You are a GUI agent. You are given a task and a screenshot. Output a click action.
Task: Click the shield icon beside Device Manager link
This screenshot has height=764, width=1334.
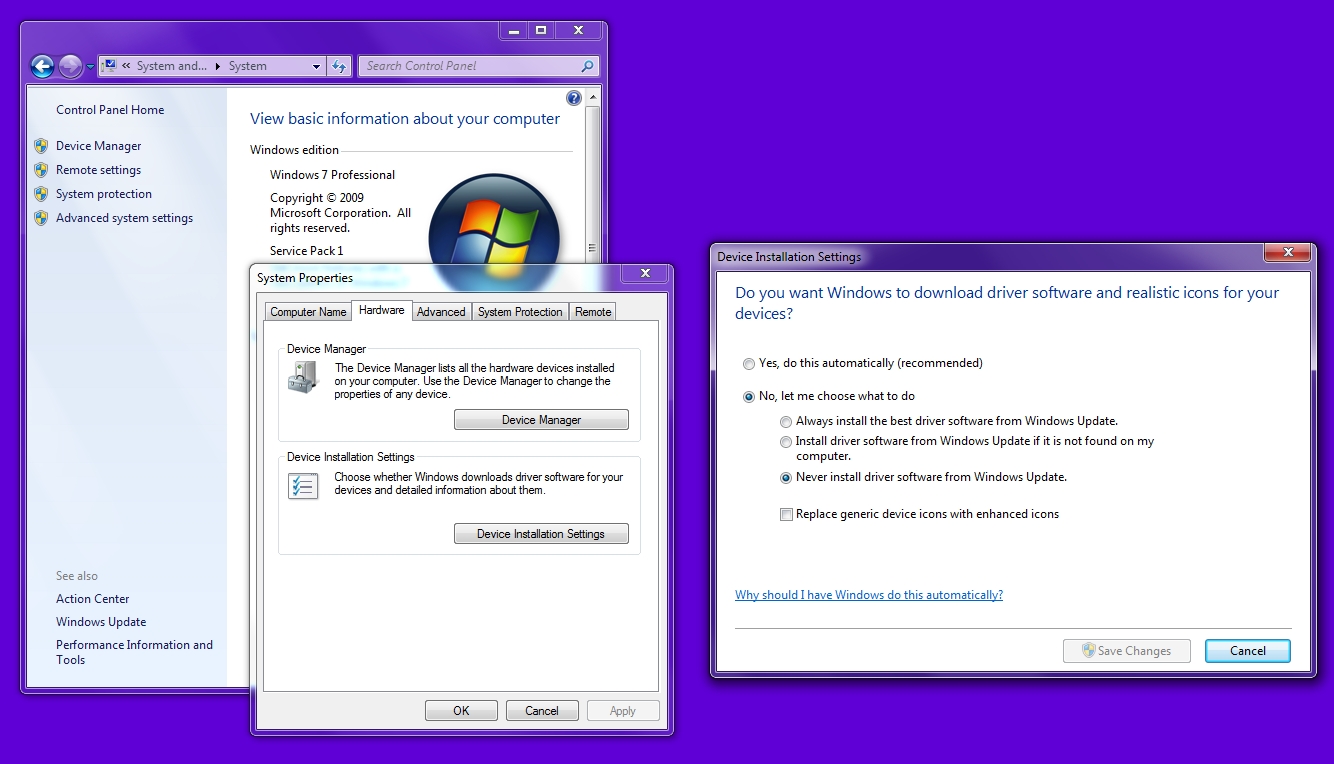pyautogui.click(x=41, y=146)
